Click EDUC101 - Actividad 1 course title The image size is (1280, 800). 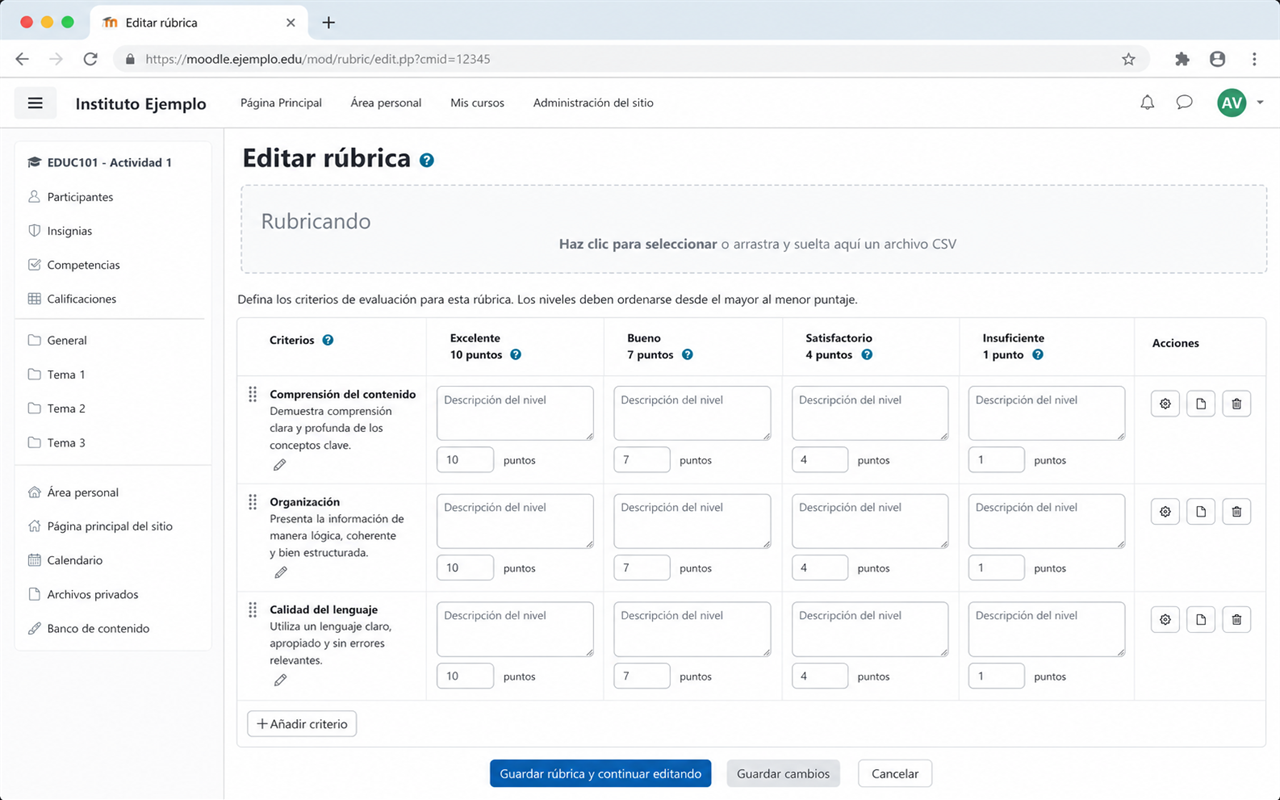point(109,162)
